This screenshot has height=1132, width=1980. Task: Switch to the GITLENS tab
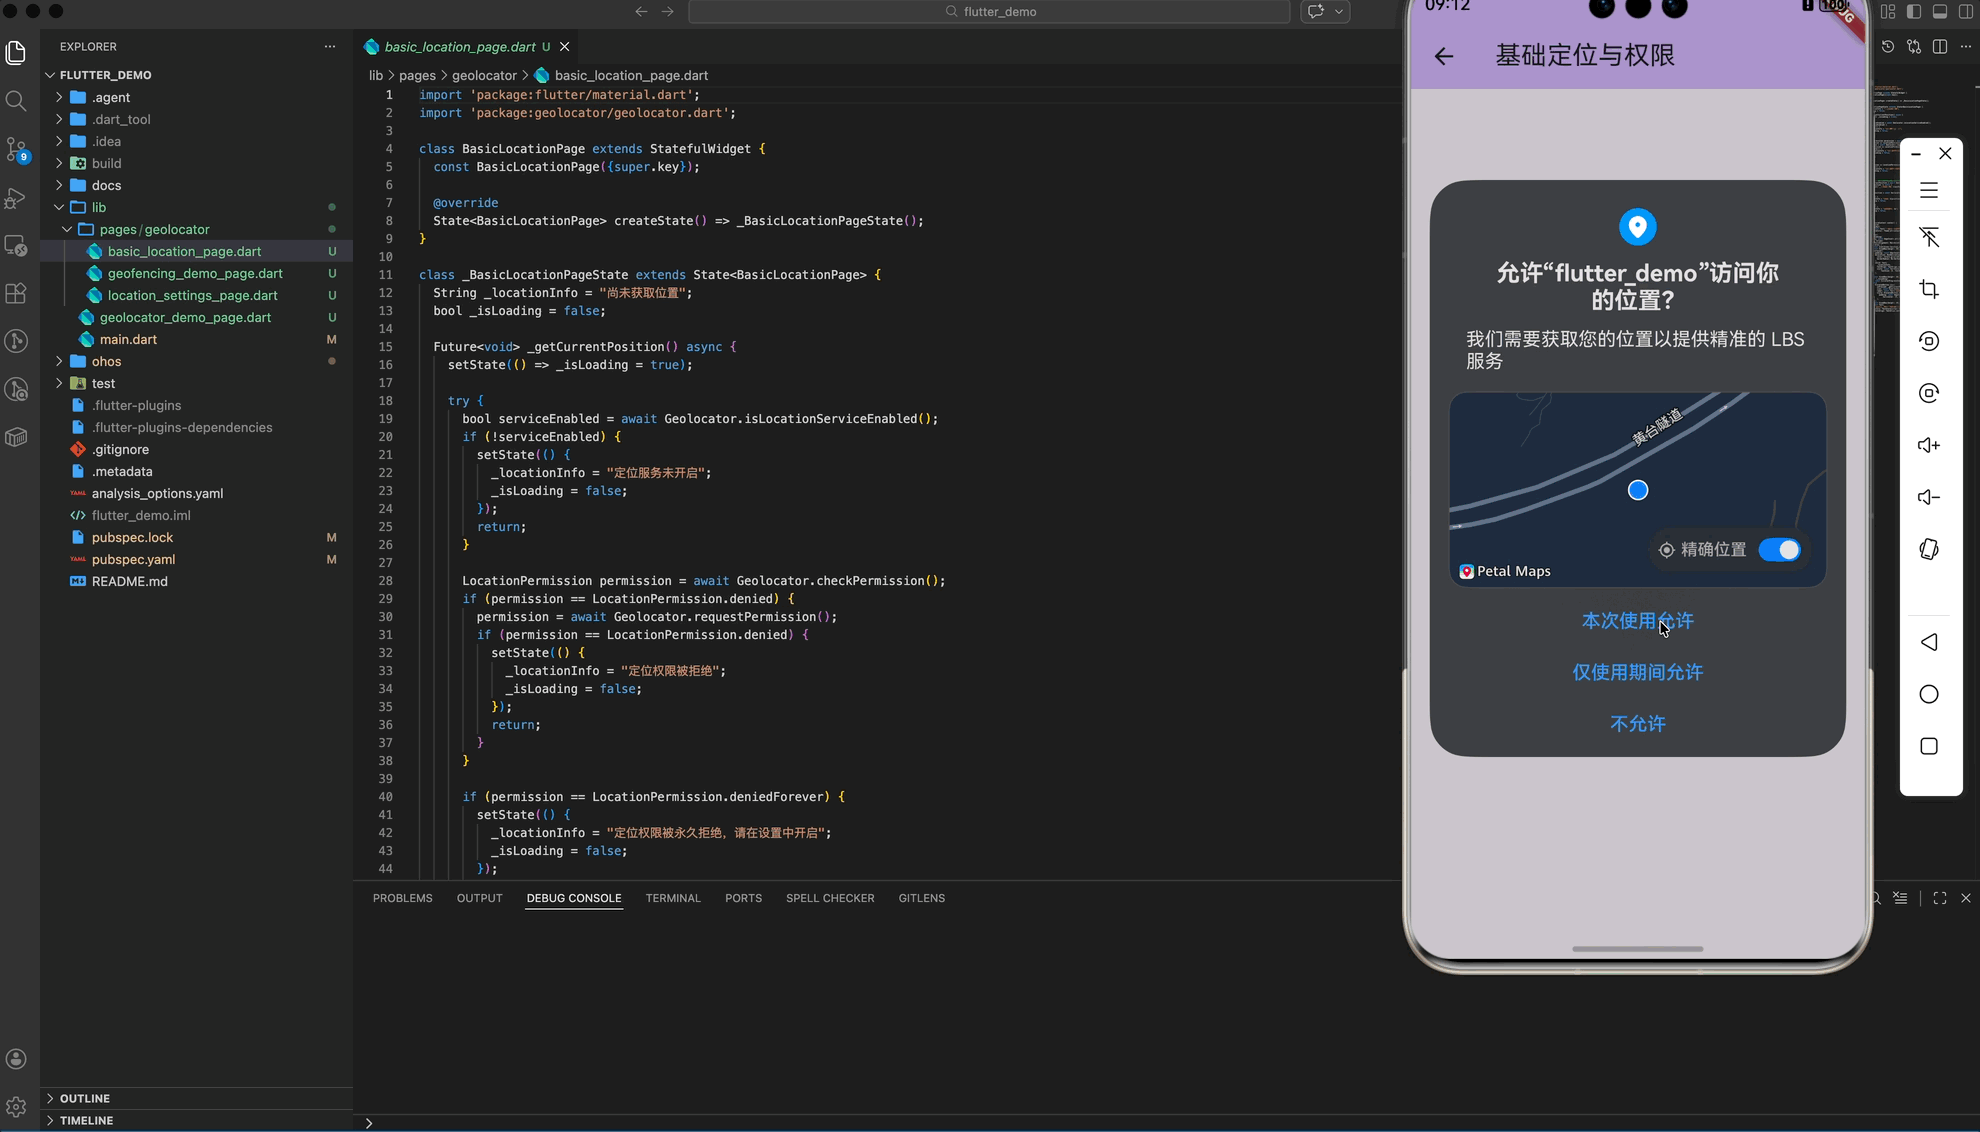(922, 898)
